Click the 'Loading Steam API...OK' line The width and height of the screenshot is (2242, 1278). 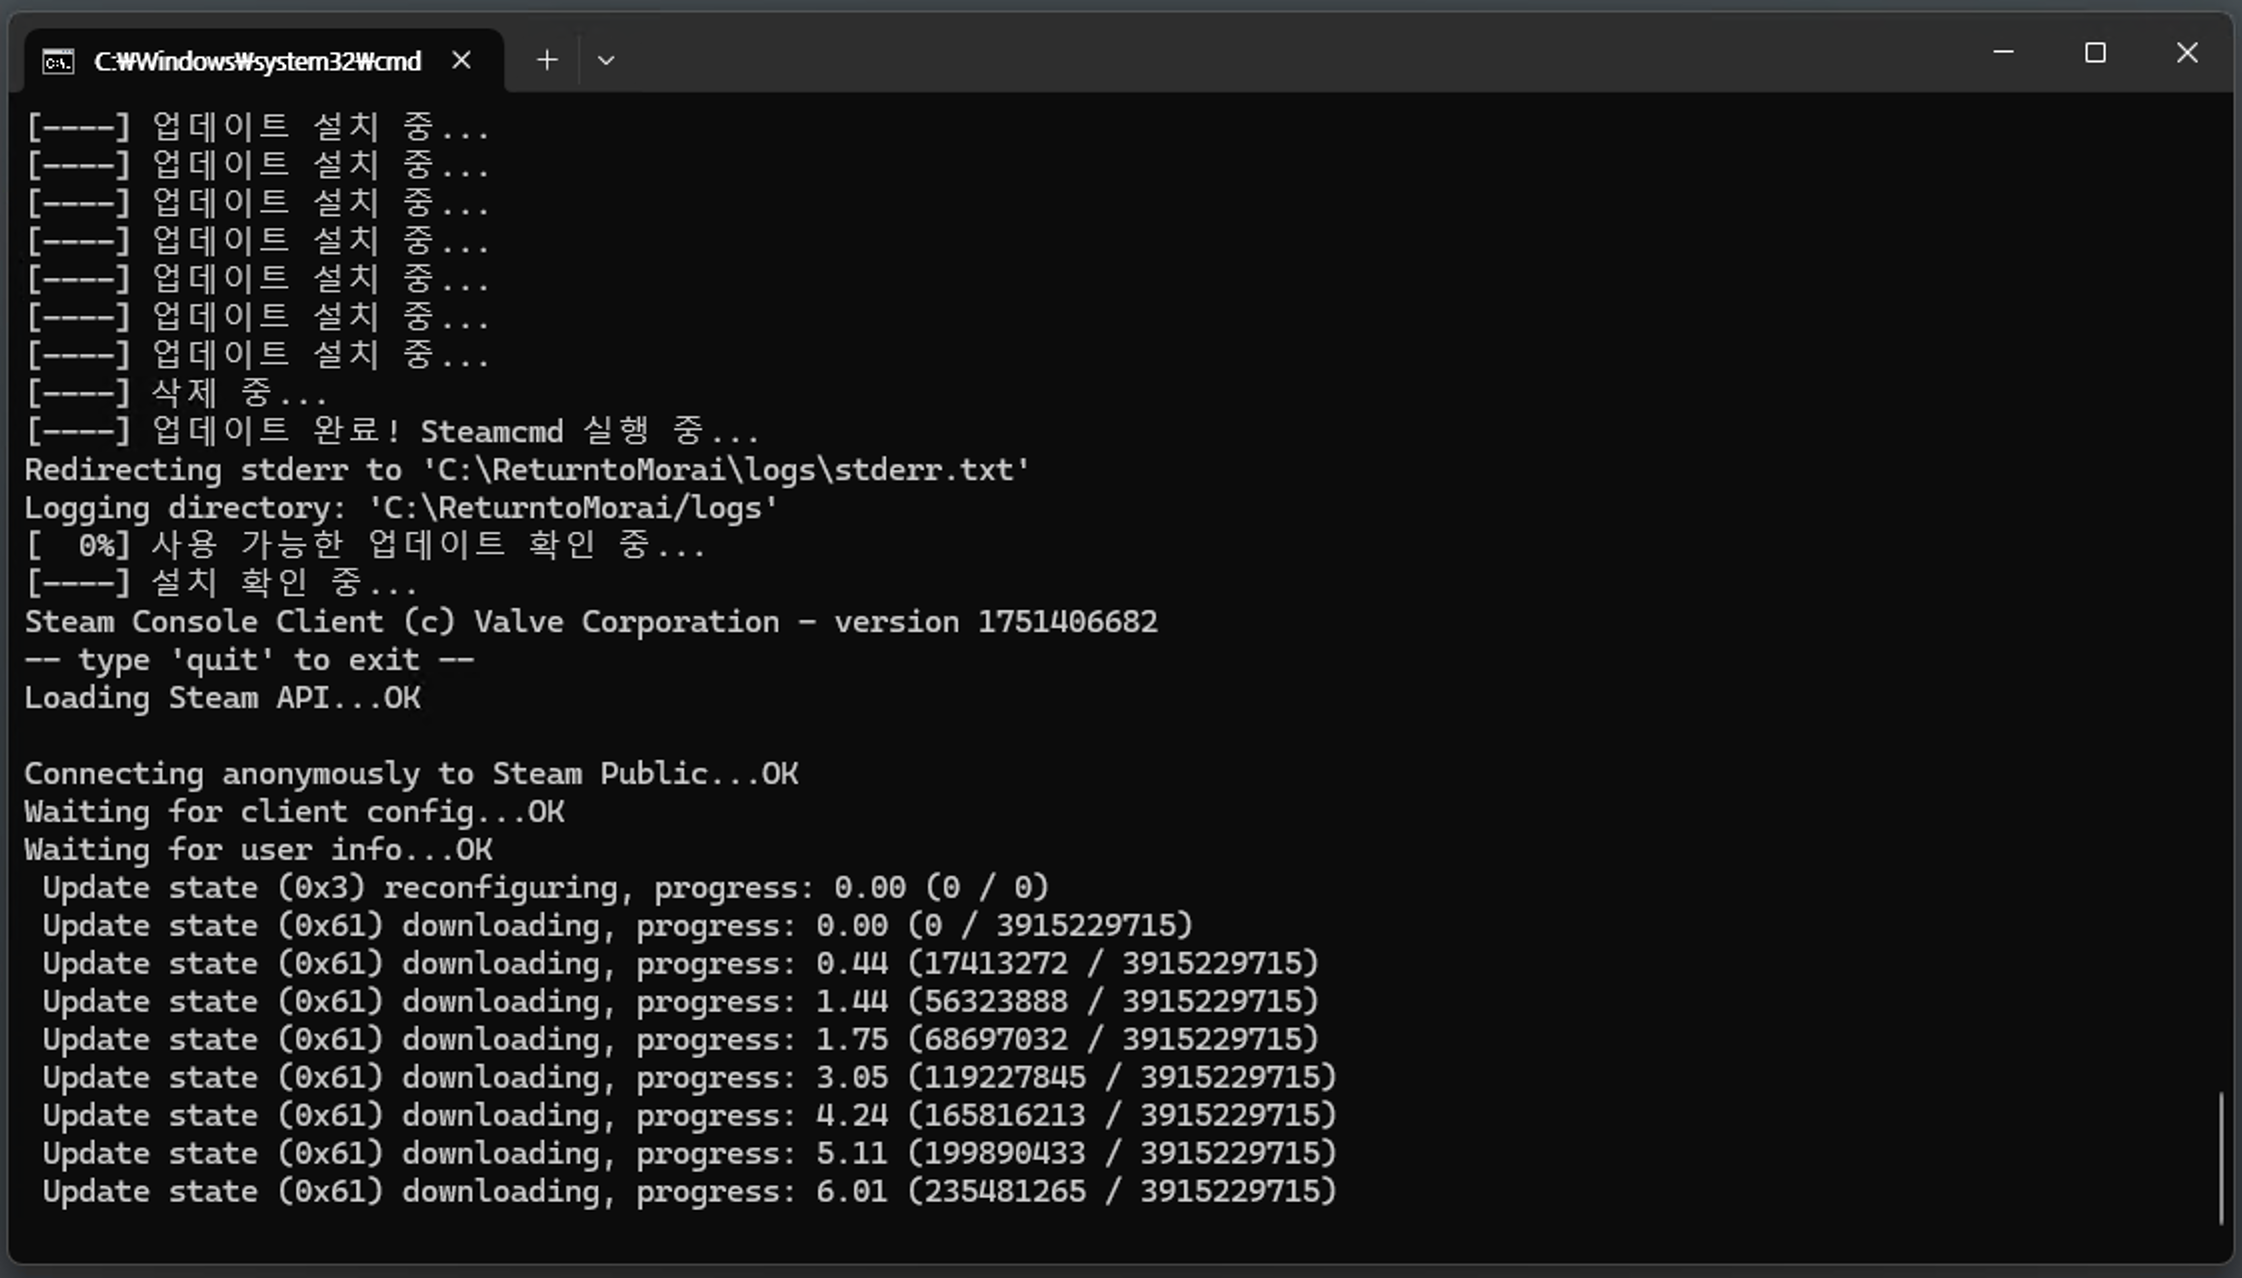(222, 698)
